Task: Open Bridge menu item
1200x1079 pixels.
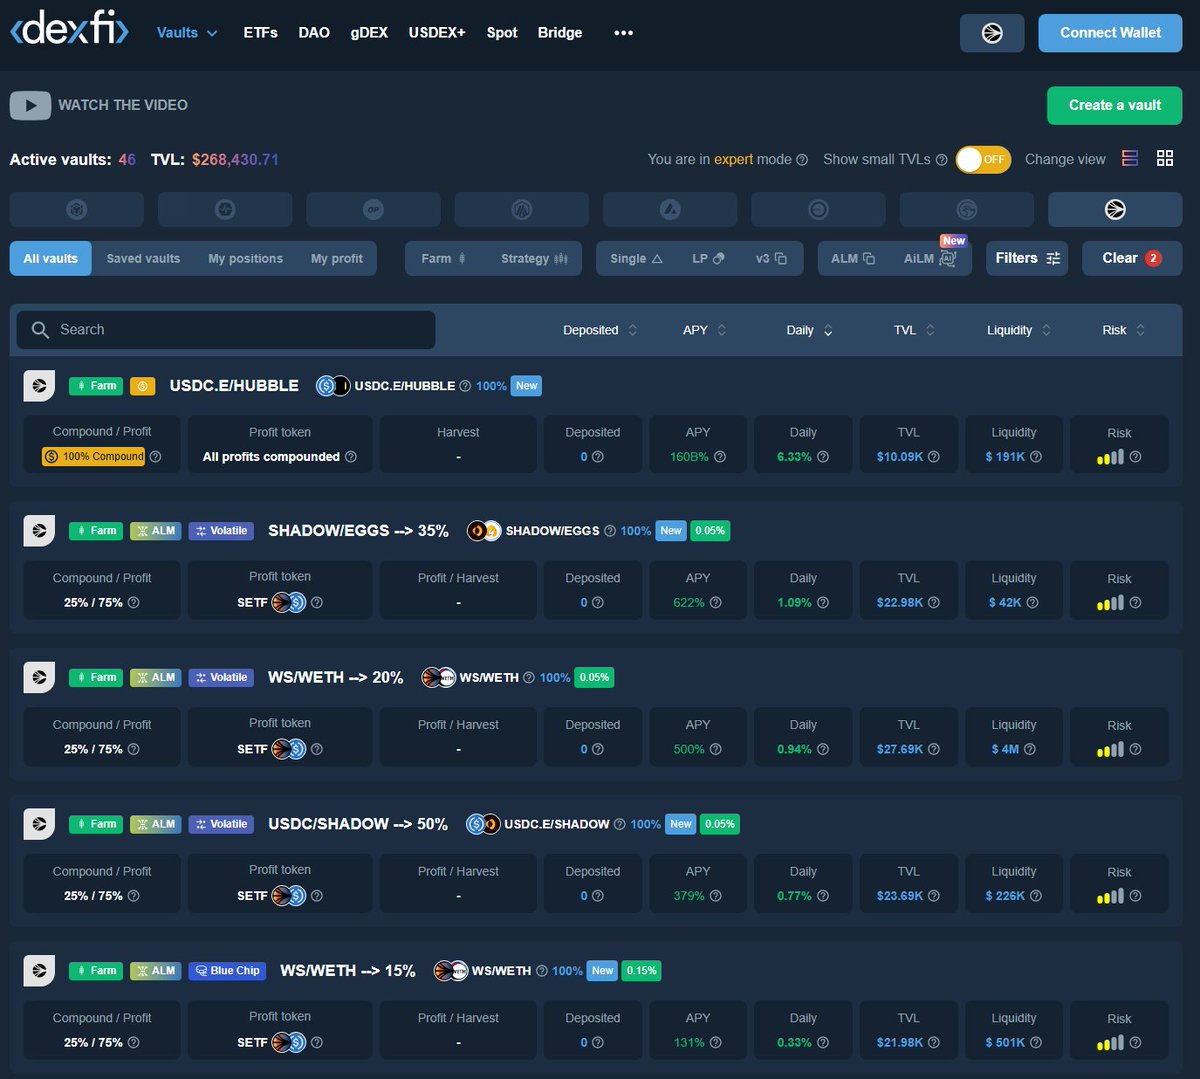Action: (560, 33)
